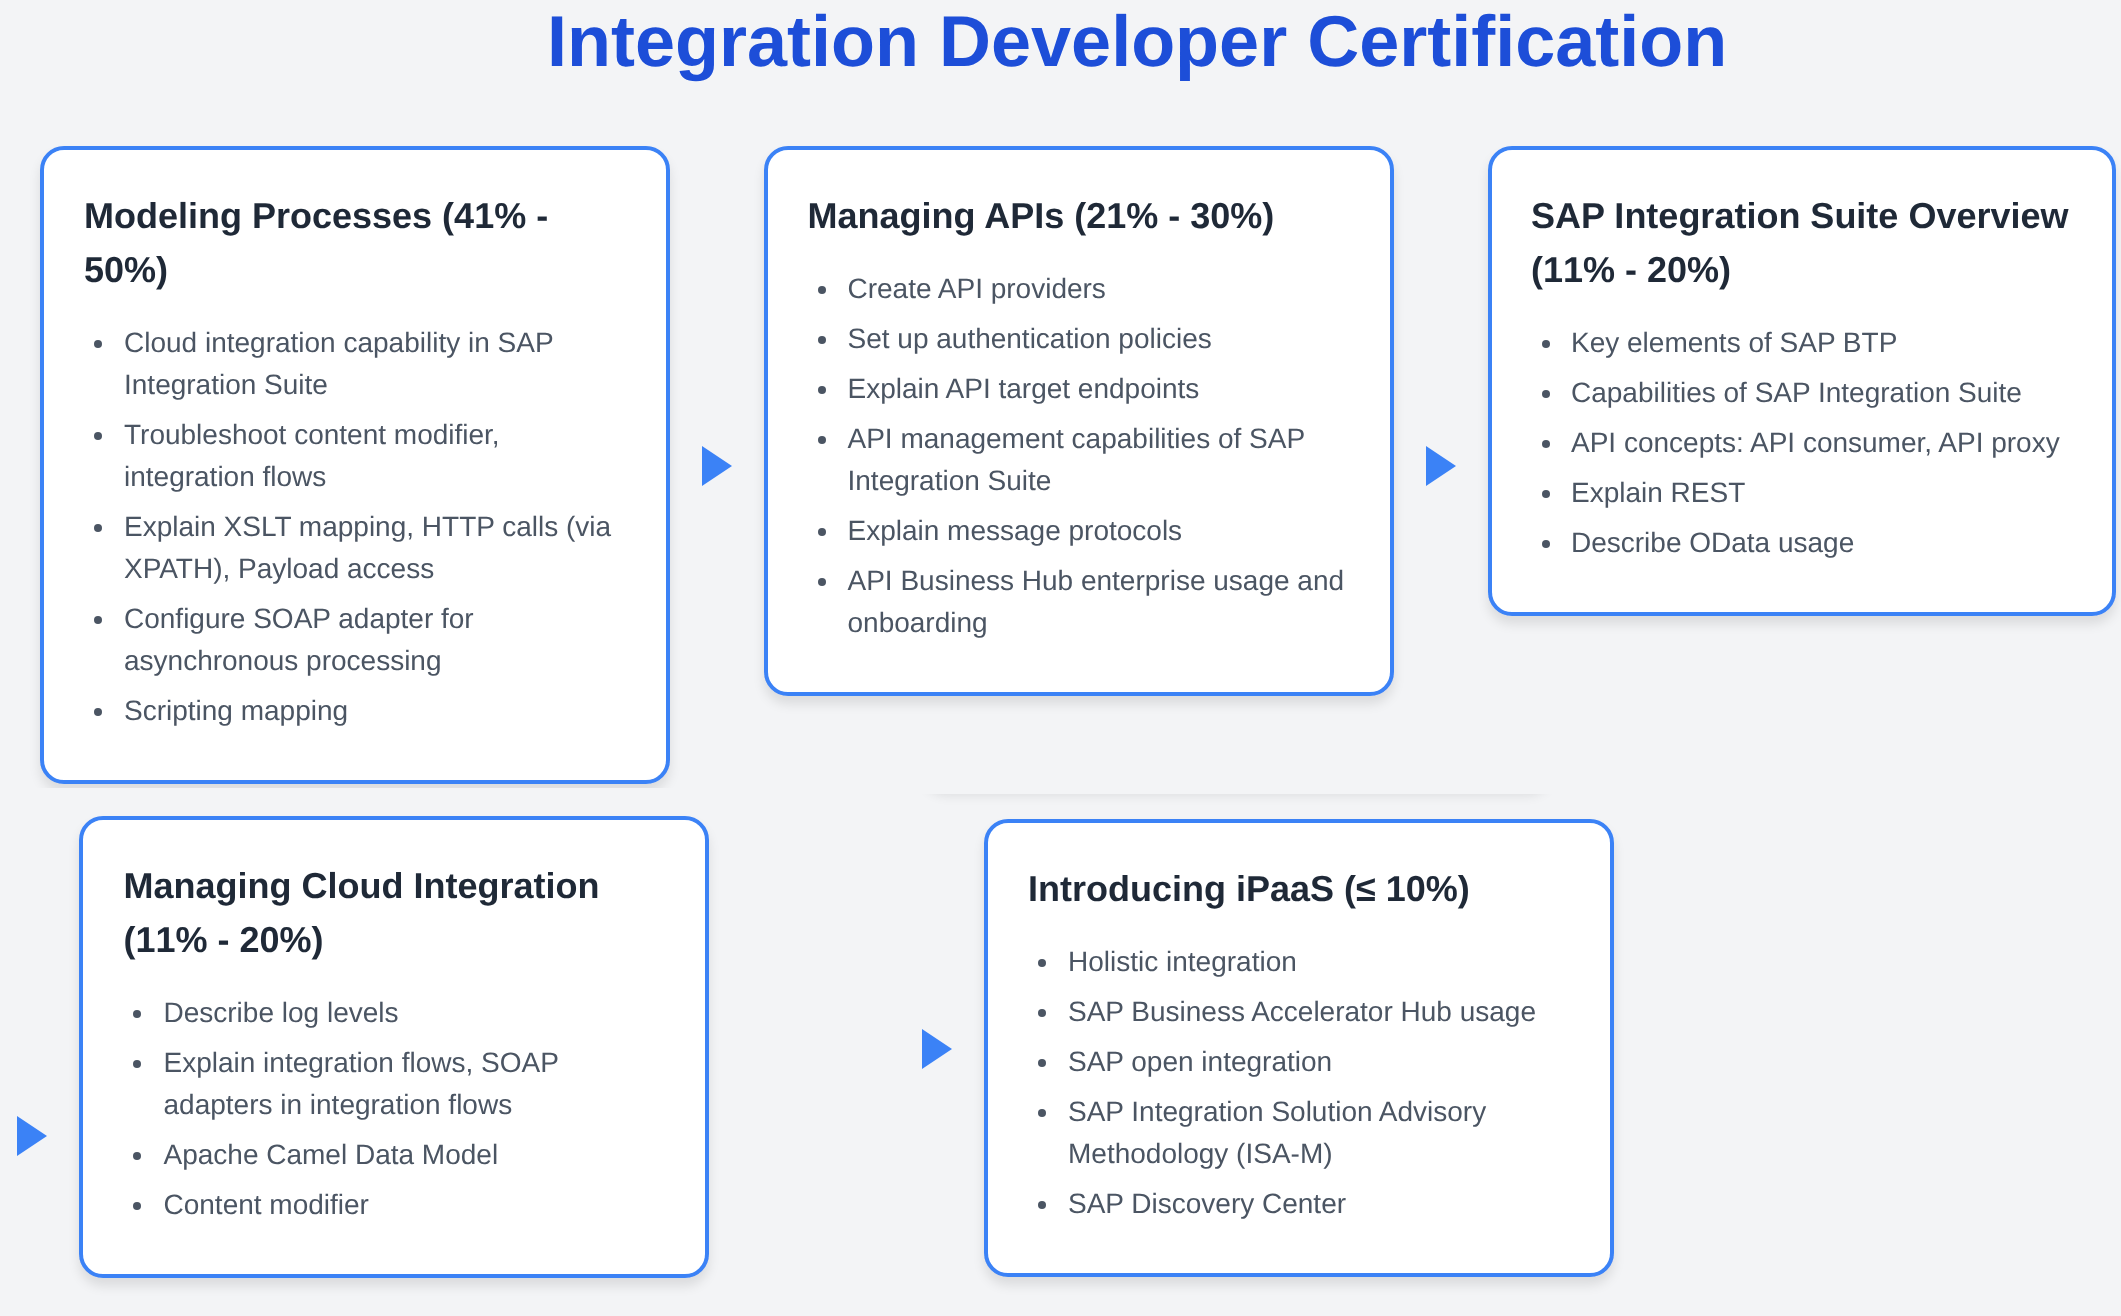
Task: Click the bullet marker next to Scripting mapping
Action: 97,712
